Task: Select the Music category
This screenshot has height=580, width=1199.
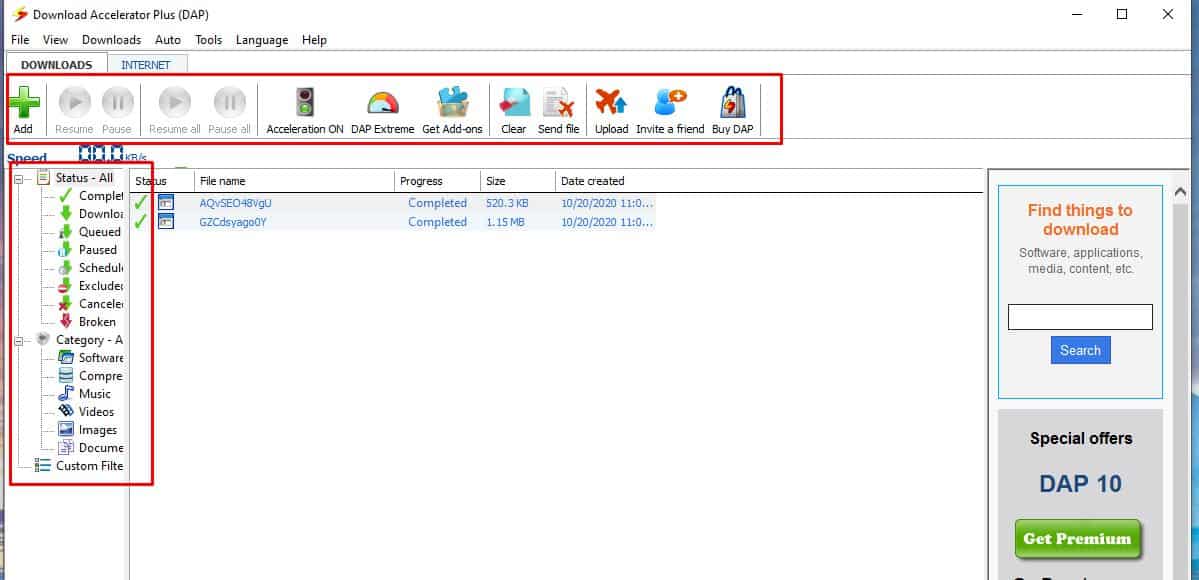Action: [x=95, y=393]
